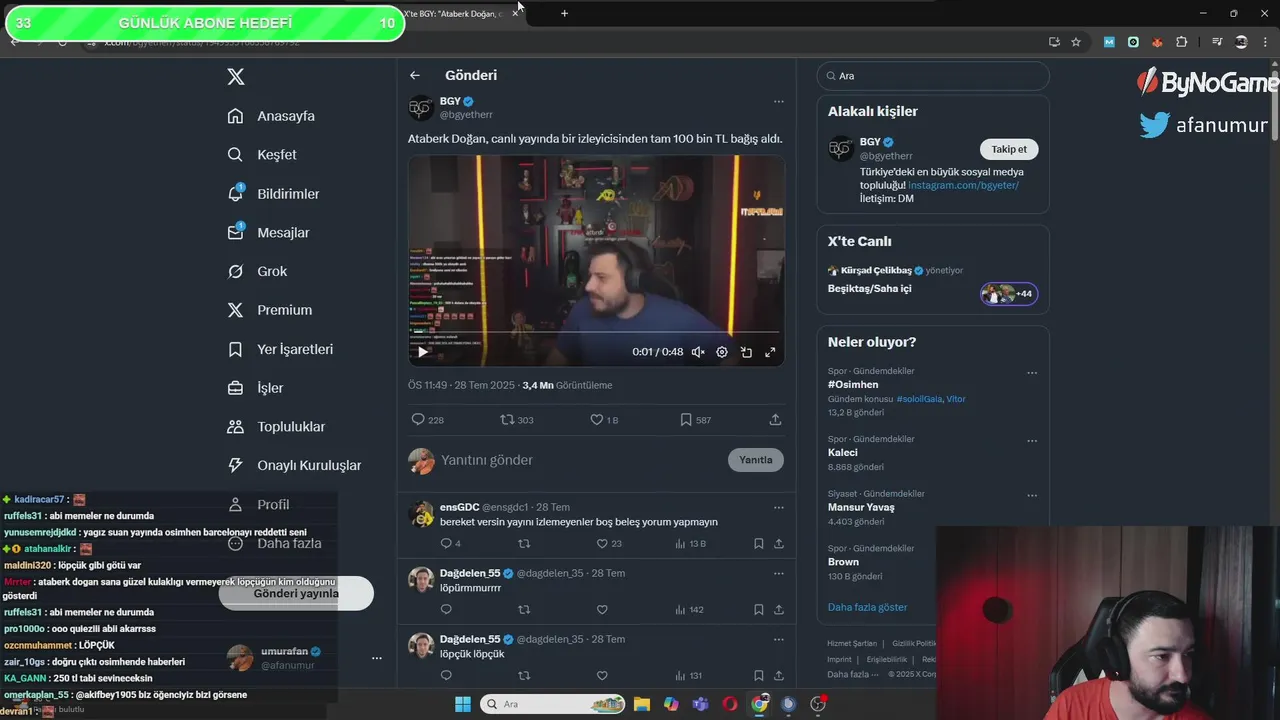Open BGY post's three-dot options menu

(778, 101)
